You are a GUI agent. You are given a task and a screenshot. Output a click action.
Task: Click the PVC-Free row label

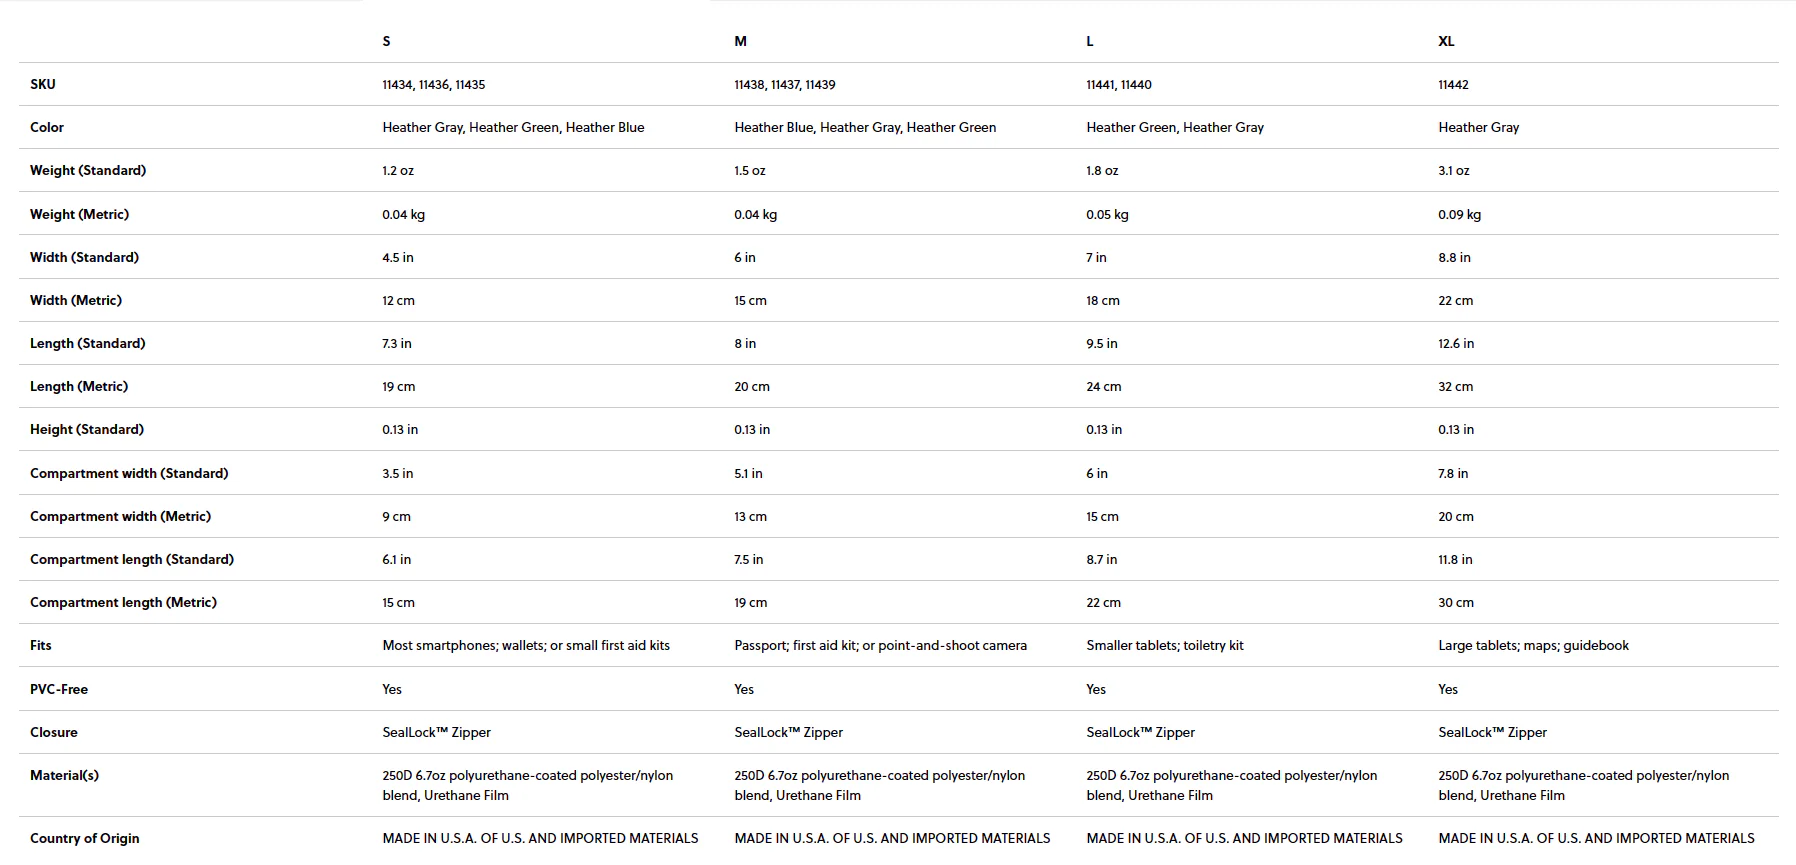(x=59, y=689)
